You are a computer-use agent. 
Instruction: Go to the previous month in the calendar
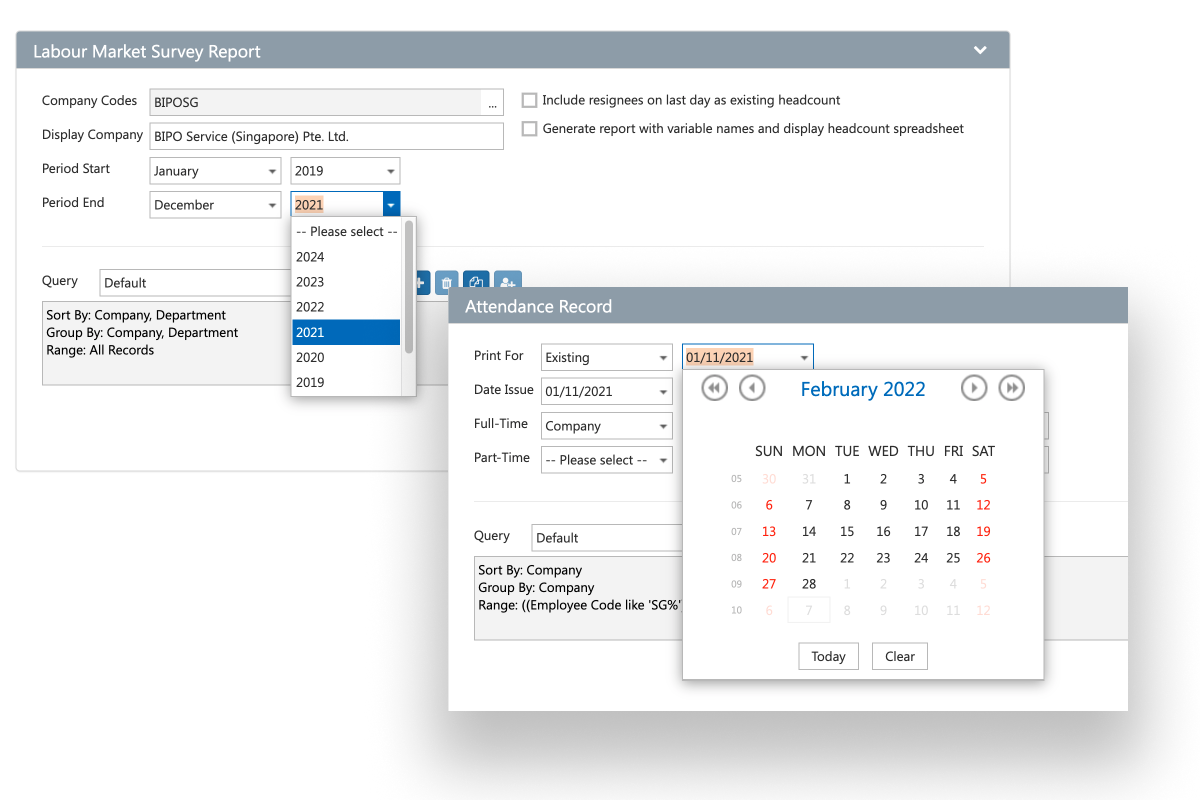(752, 388)
